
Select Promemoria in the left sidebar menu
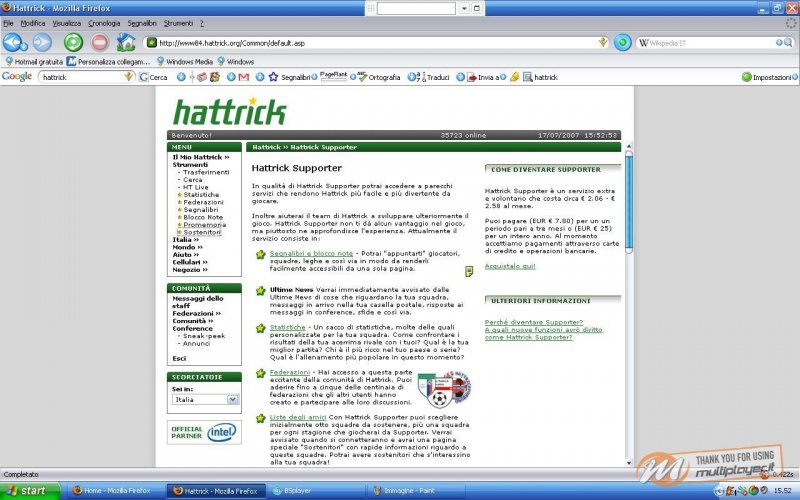click(204, 225)
